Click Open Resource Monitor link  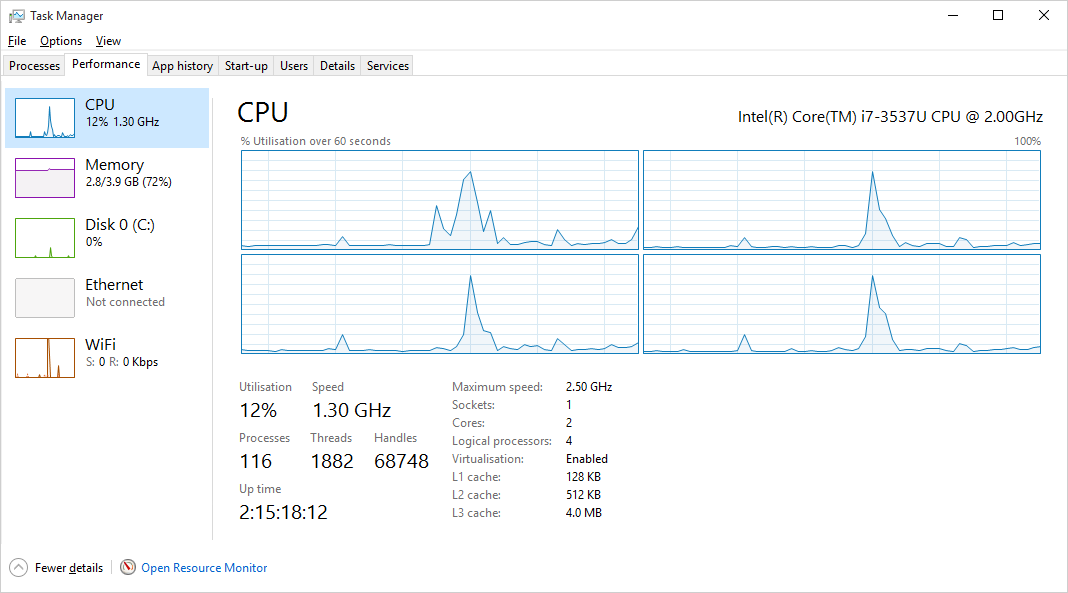tap(204, 568)
